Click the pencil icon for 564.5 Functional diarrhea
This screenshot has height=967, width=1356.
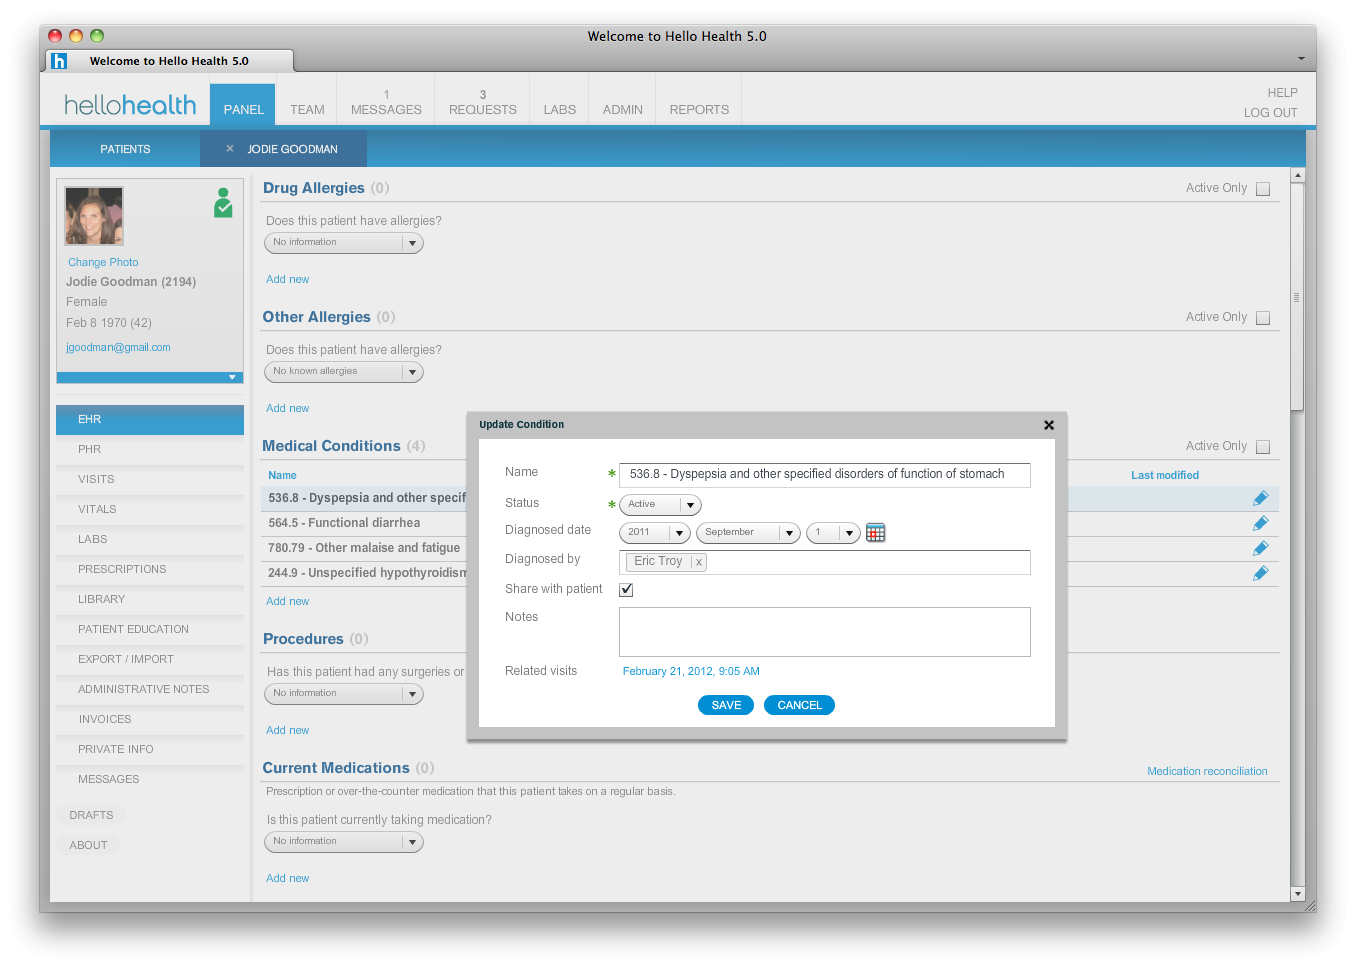coord(1260,522)
